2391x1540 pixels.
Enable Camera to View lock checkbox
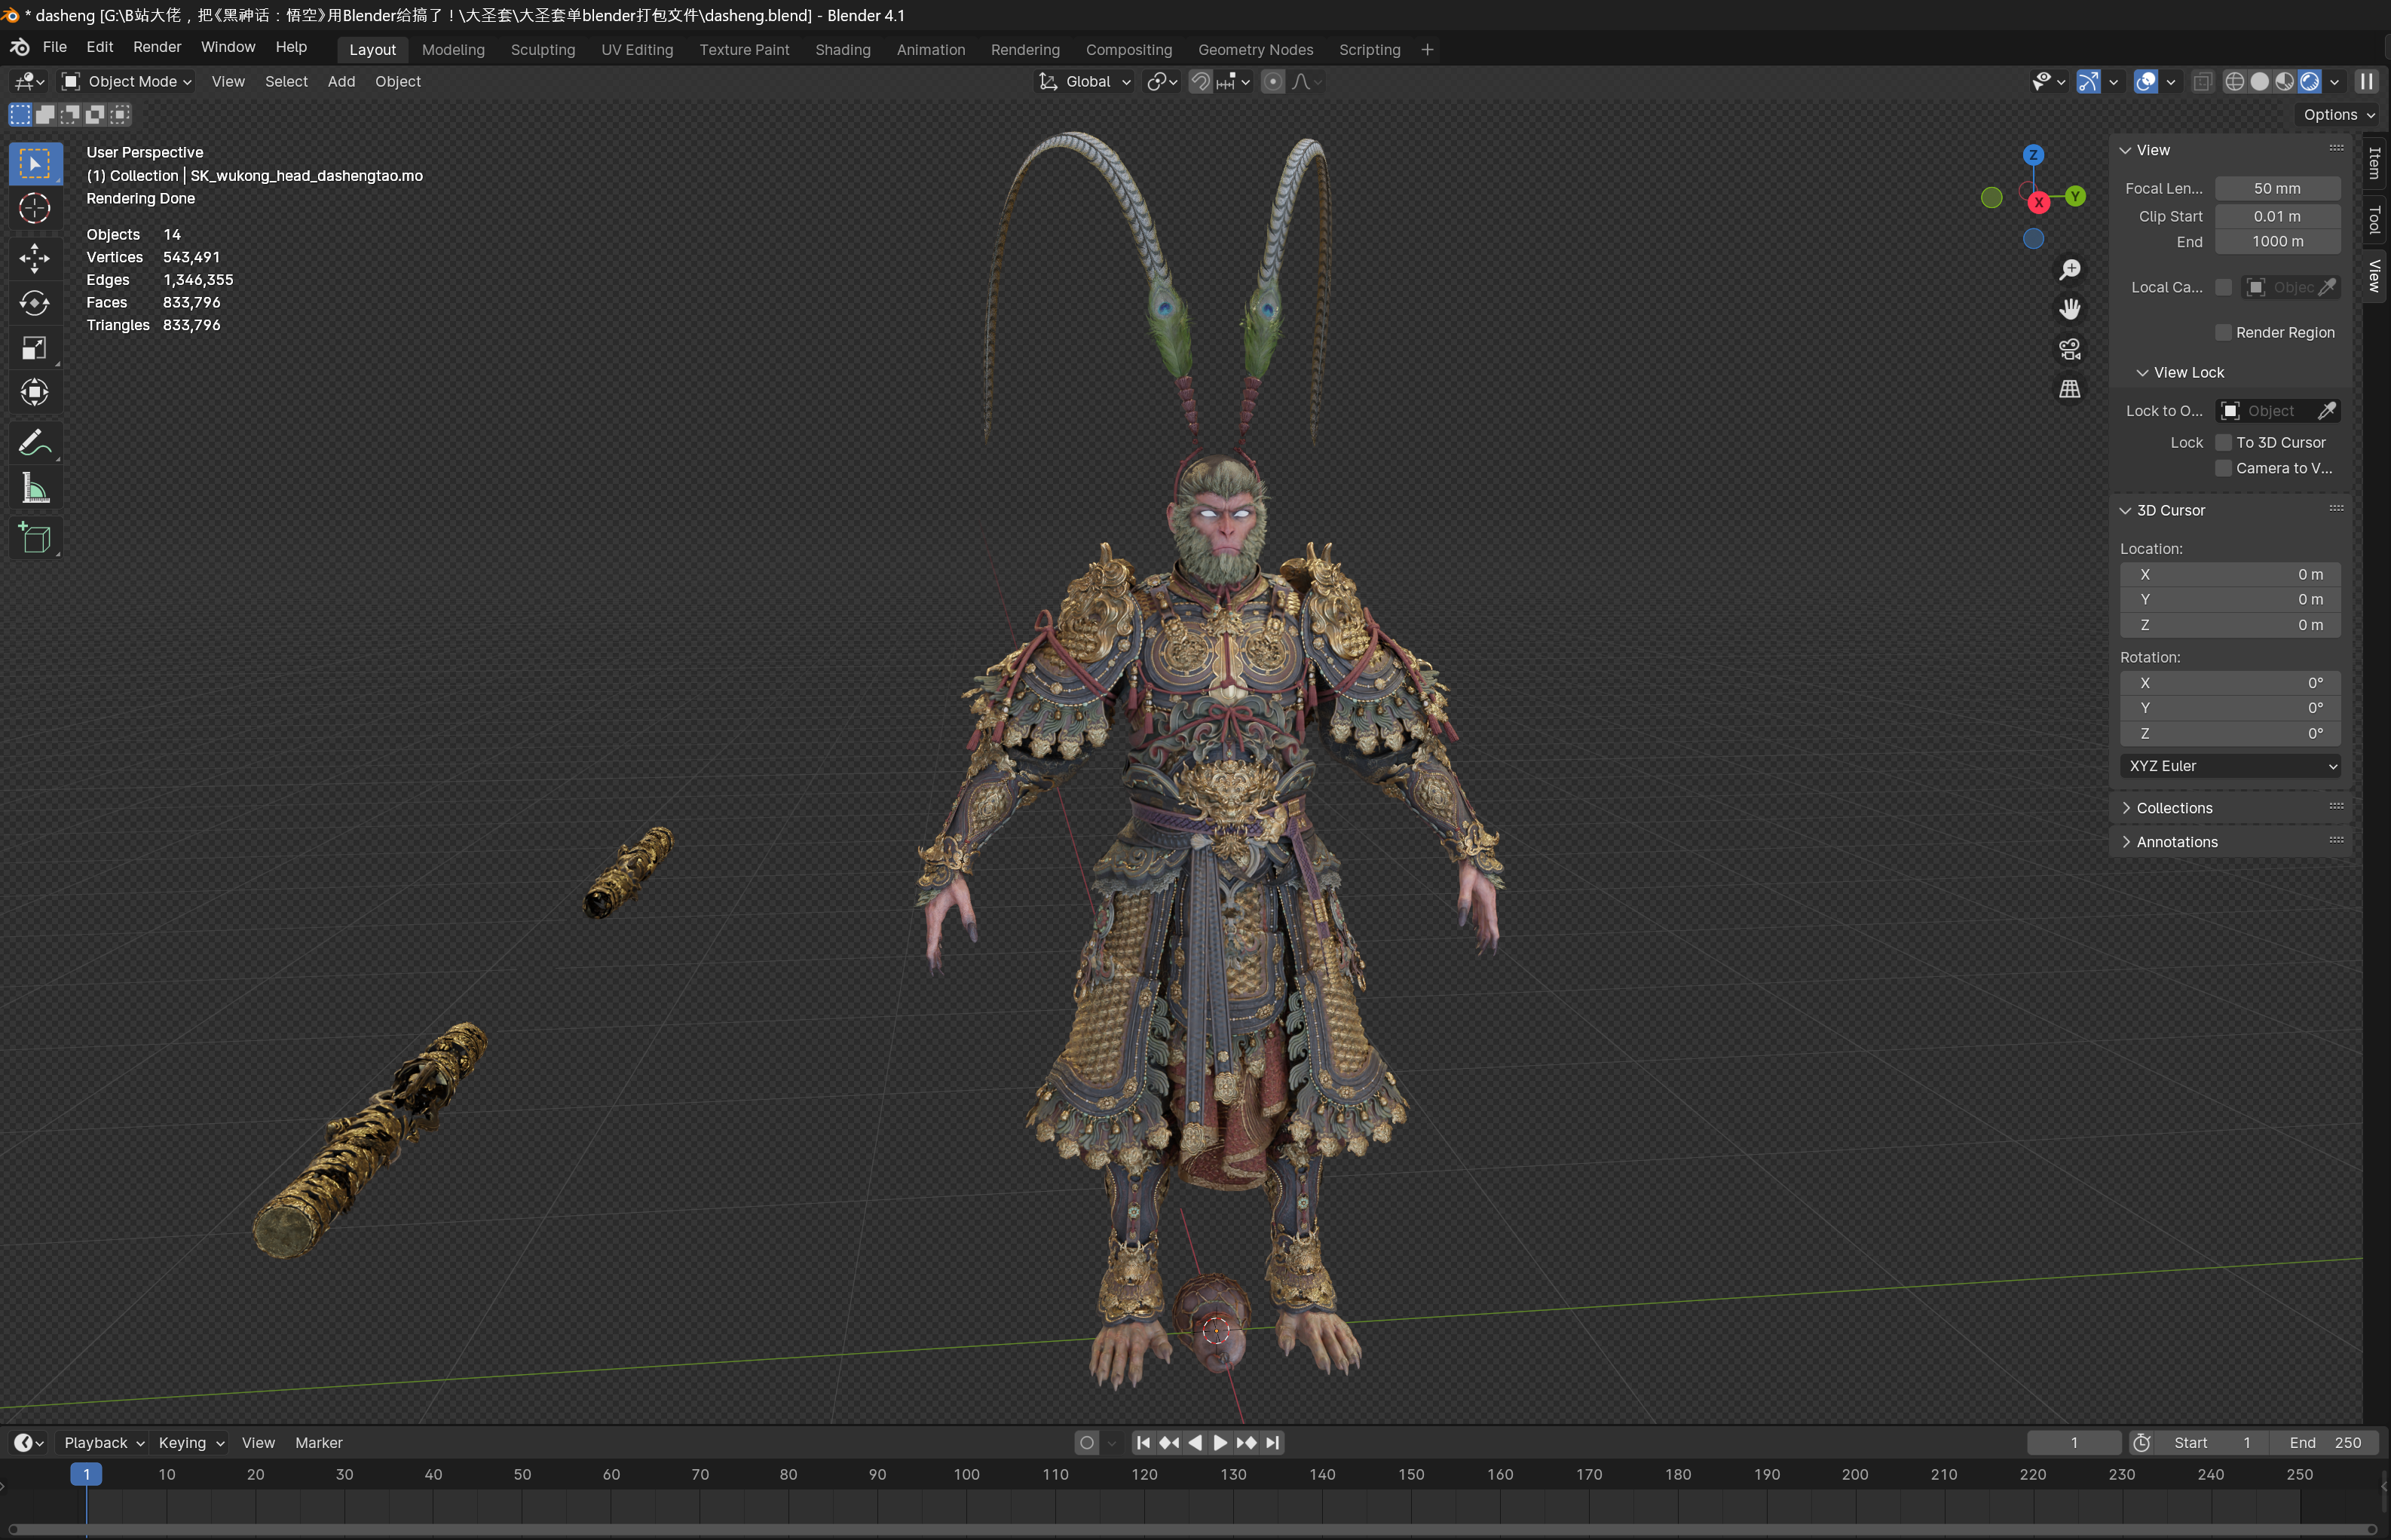(2224, 468)
